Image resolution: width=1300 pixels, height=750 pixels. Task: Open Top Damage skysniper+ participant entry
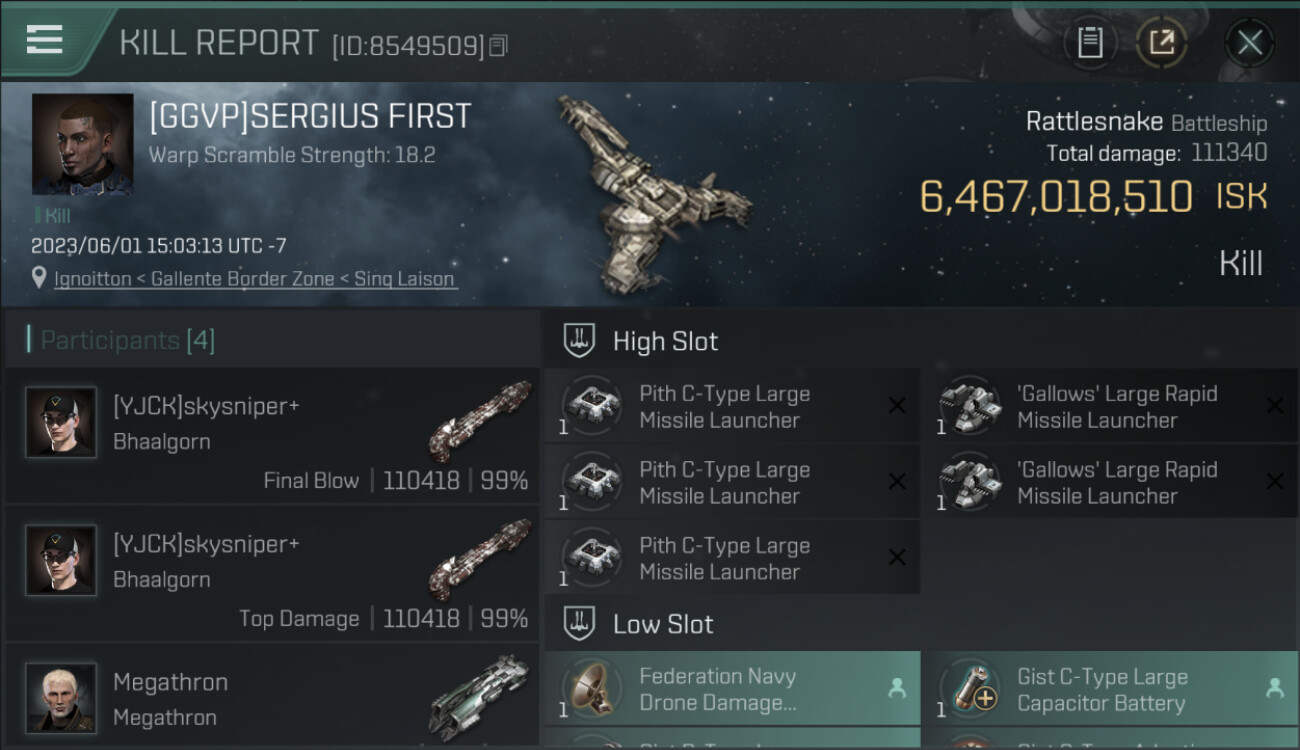coord(272,573)
